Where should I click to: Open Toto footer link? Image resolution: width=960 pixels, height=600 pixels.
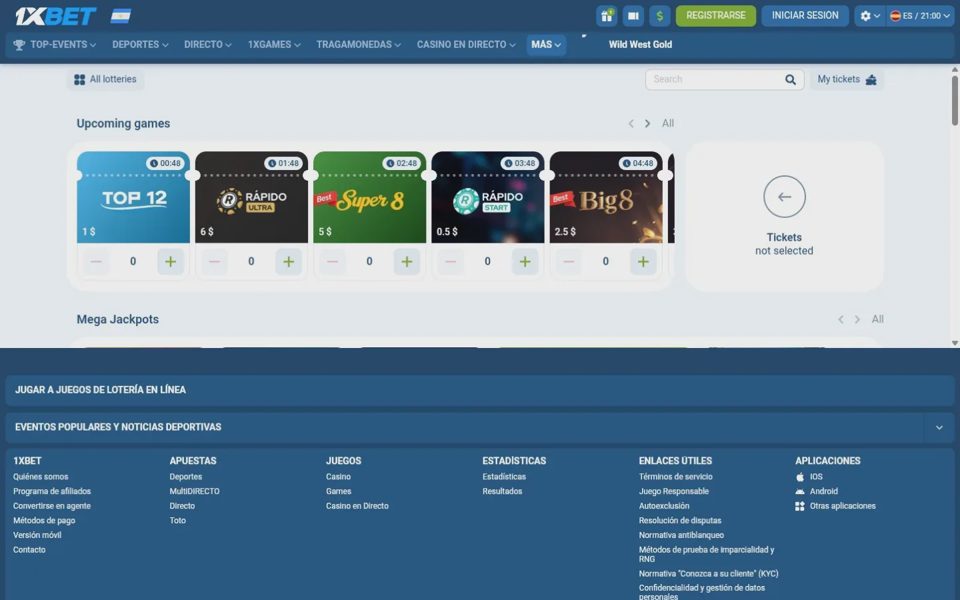click(178, 521)
